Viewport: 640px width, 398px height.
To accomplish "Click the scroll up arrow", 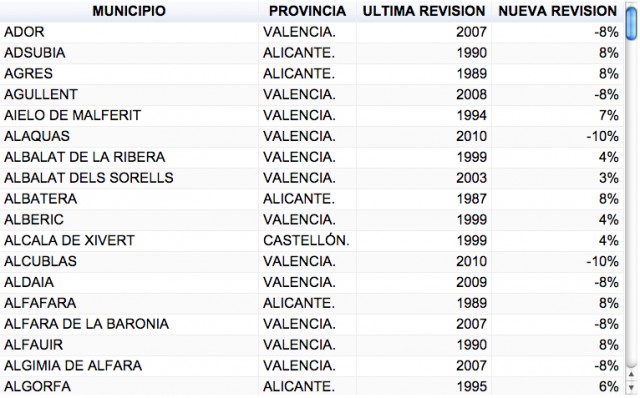I will point(631,374).
